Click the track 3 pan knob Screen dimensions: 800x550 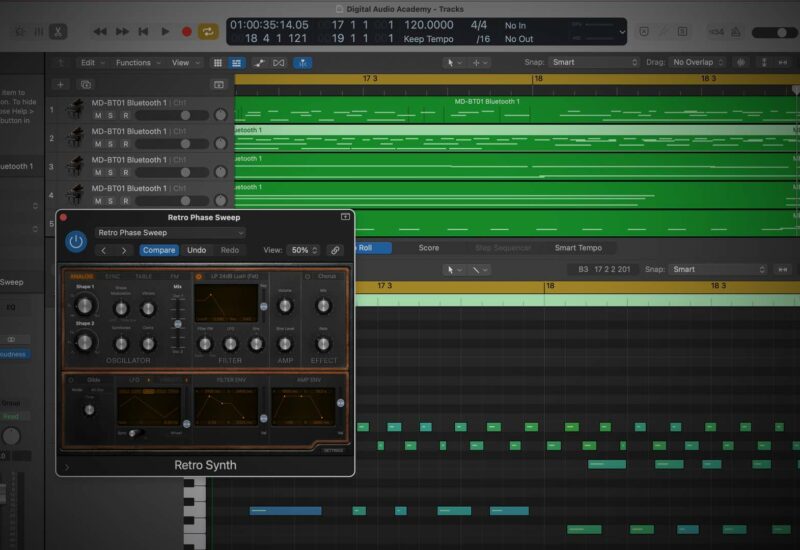[x=220, y=172]
